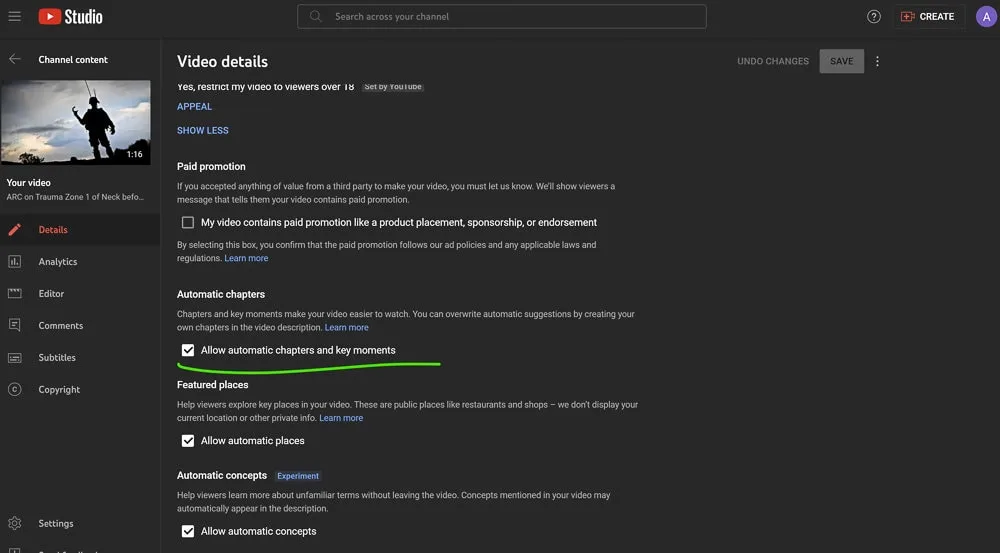The width and height of the screenshot is (1000, 553).
Task: Click the Settings gear icon
Action: [15, 523]
